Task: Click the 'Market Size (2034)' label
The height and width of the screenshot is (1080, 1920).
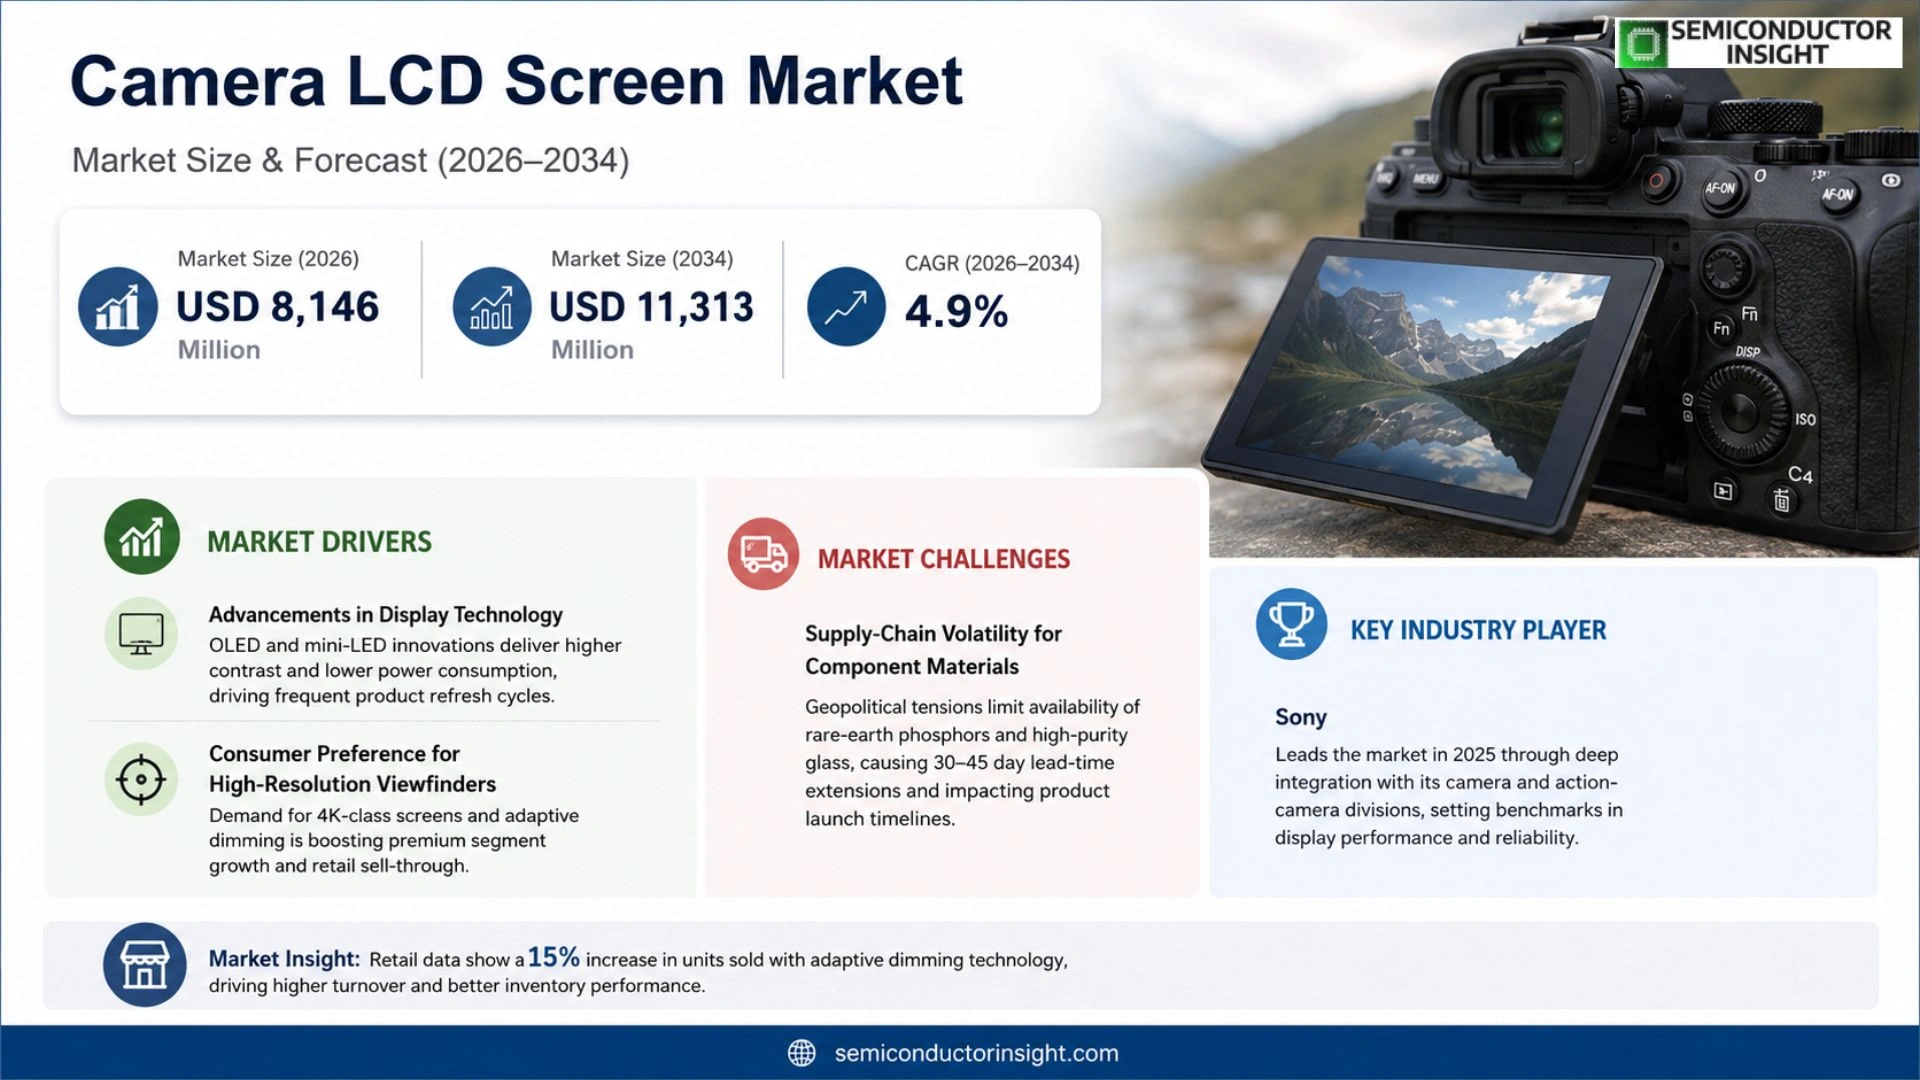Action: coord(642,259)
